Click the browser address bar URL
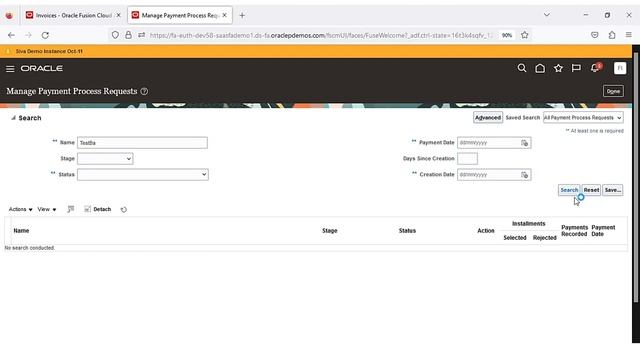The image size is (640, 360). [x=321, y=35]
